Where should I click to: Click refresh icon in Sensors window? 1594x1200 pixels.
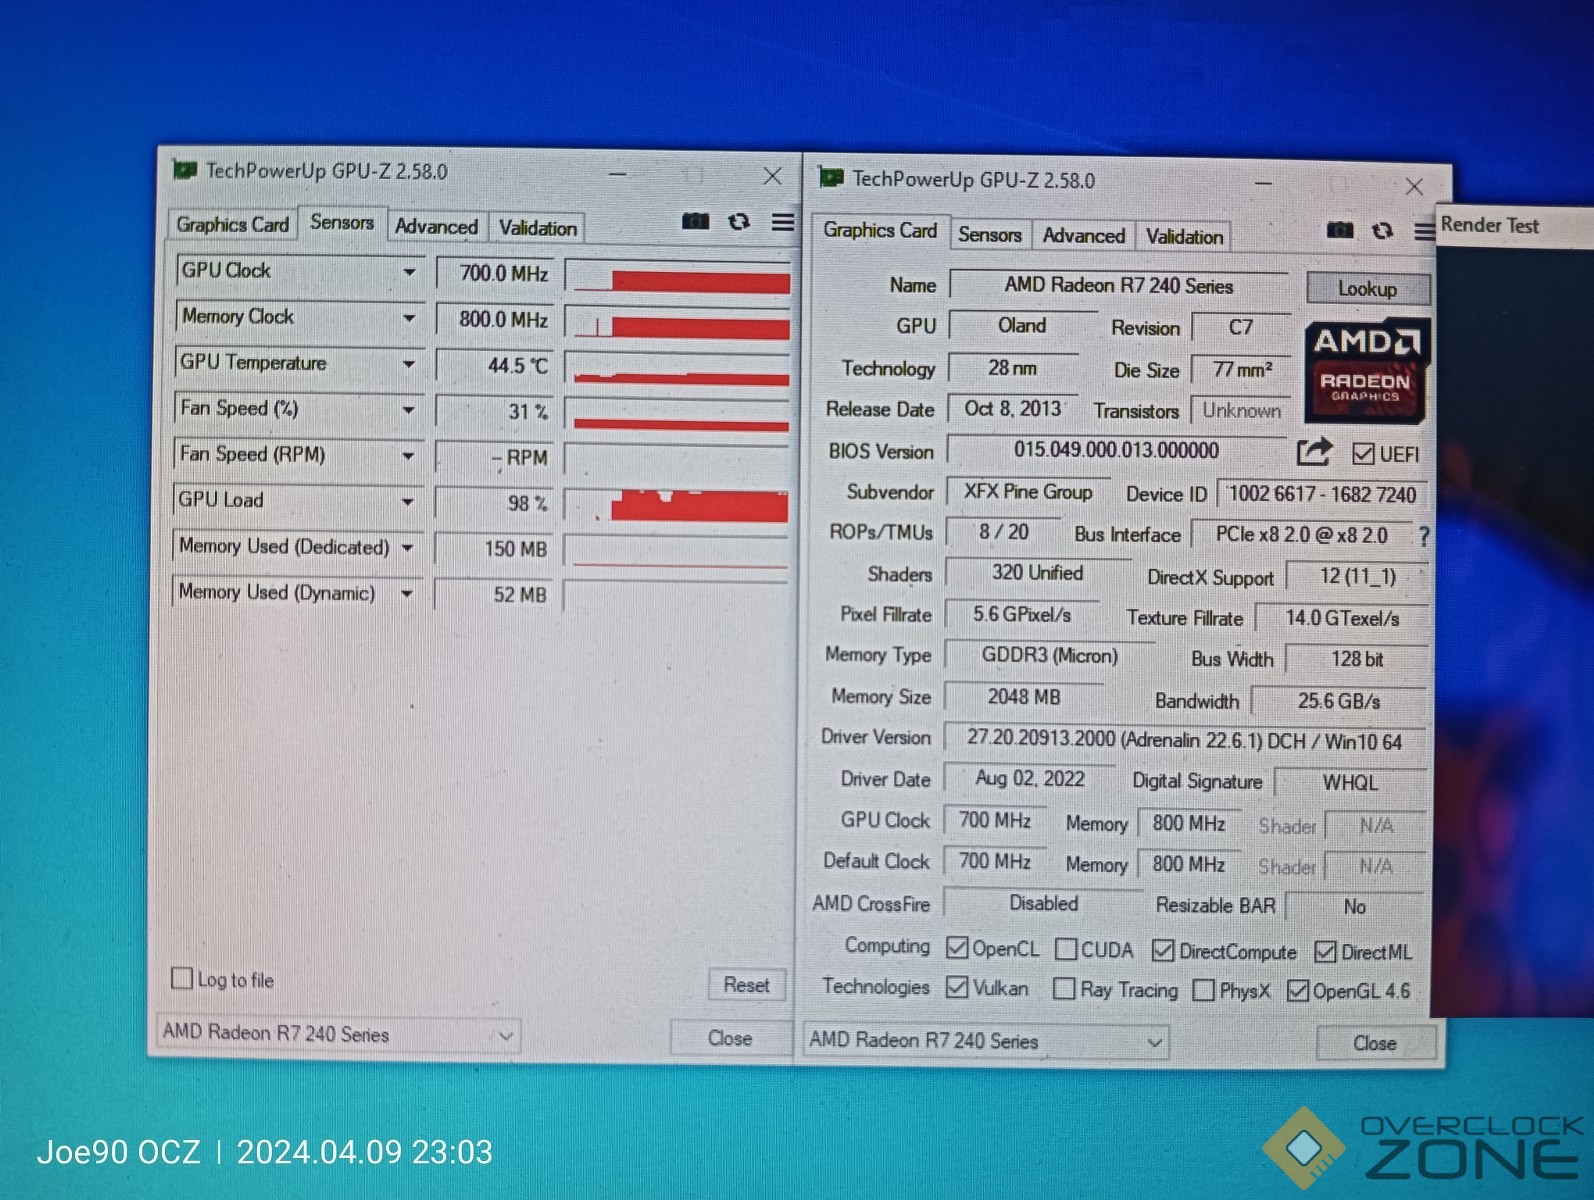click(739, 221)
